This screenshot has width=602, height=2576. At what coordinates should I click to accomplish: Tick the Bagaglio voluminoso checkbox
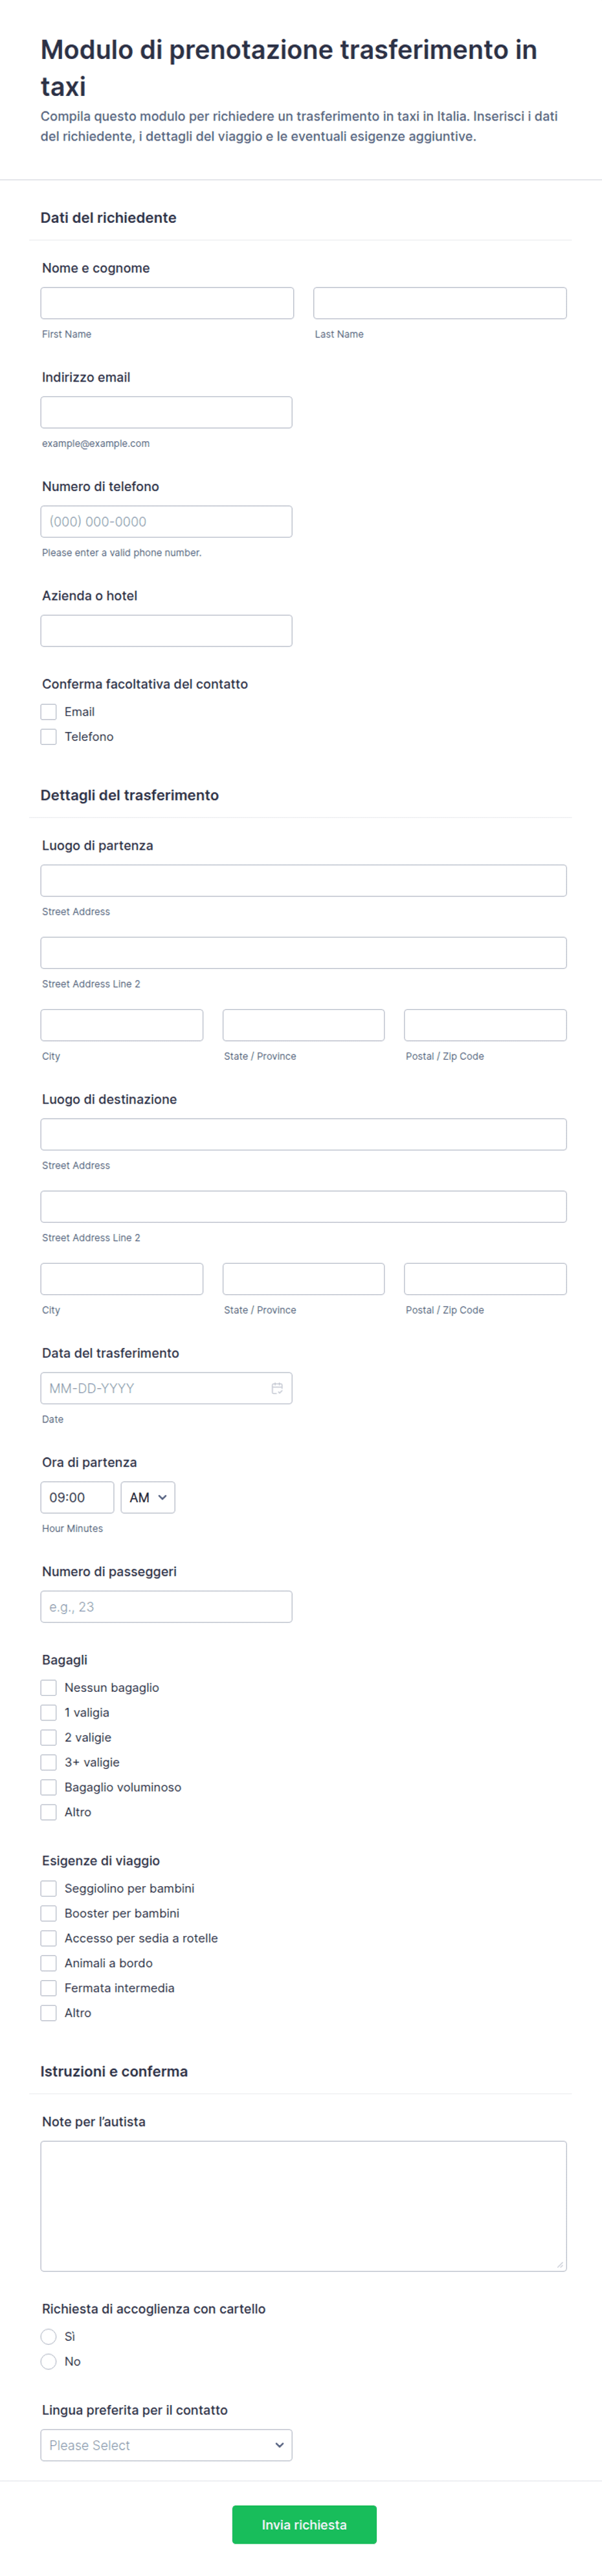tap(48, 1787)
